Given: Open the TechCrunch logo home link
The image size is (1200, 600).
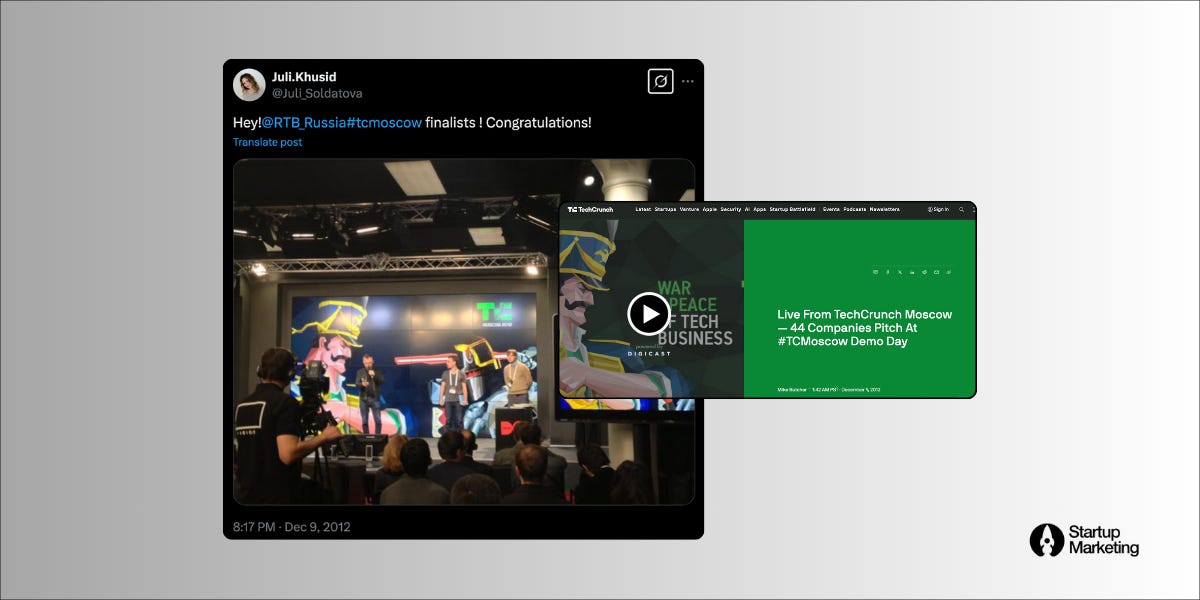Looking at the screenshot, I should [590, 209].
